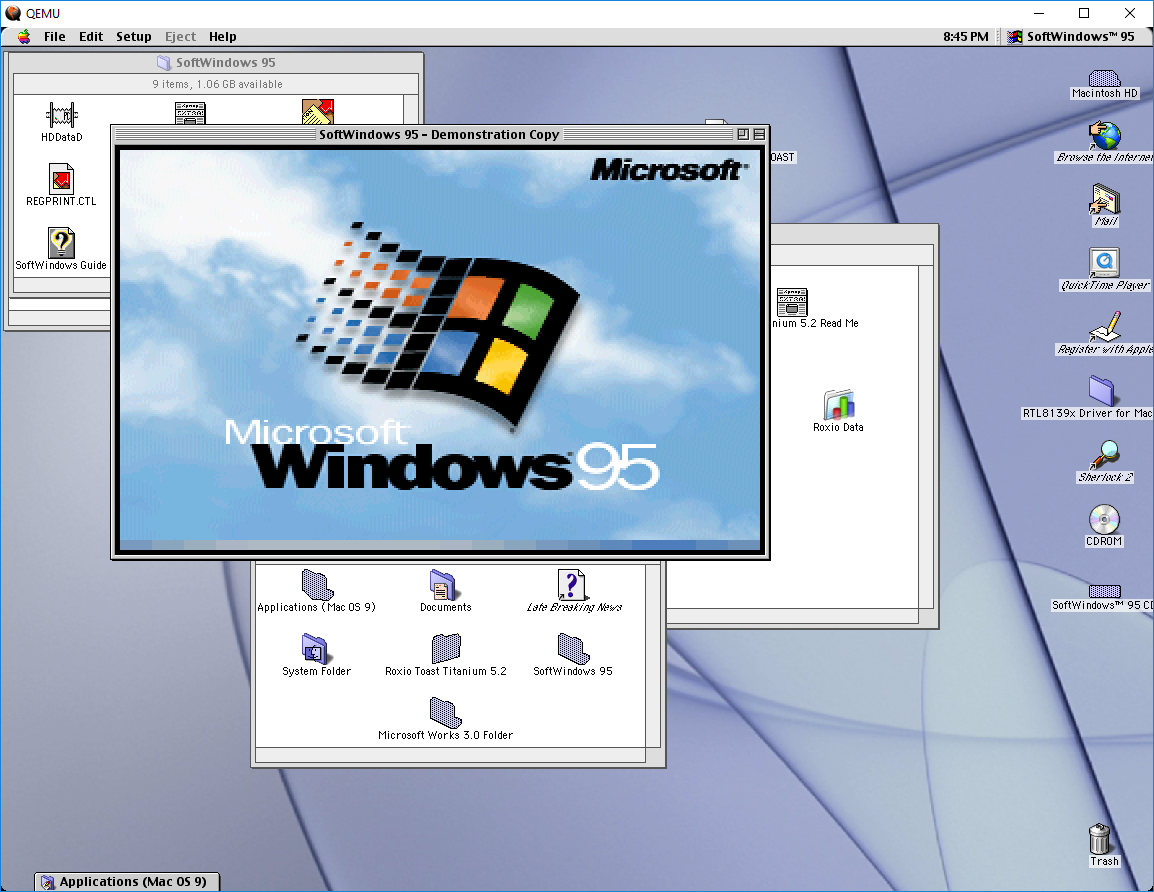Open the Apple menu
This screenshot has width=1154, height=892.
pos(24,37)
